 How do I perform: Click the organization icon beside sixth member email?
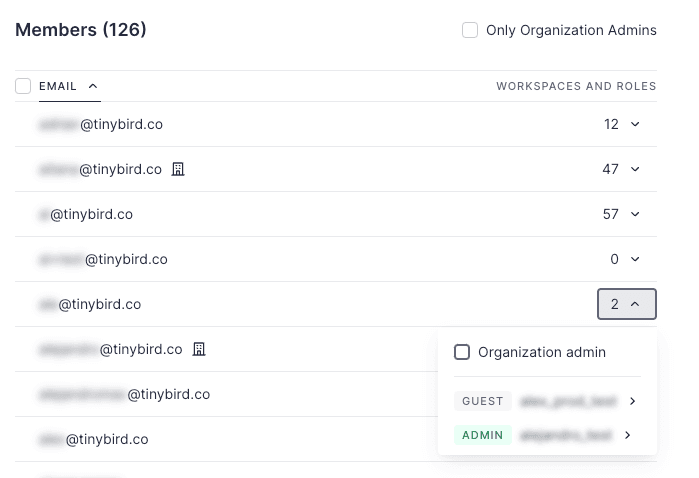tap(198, 349)
